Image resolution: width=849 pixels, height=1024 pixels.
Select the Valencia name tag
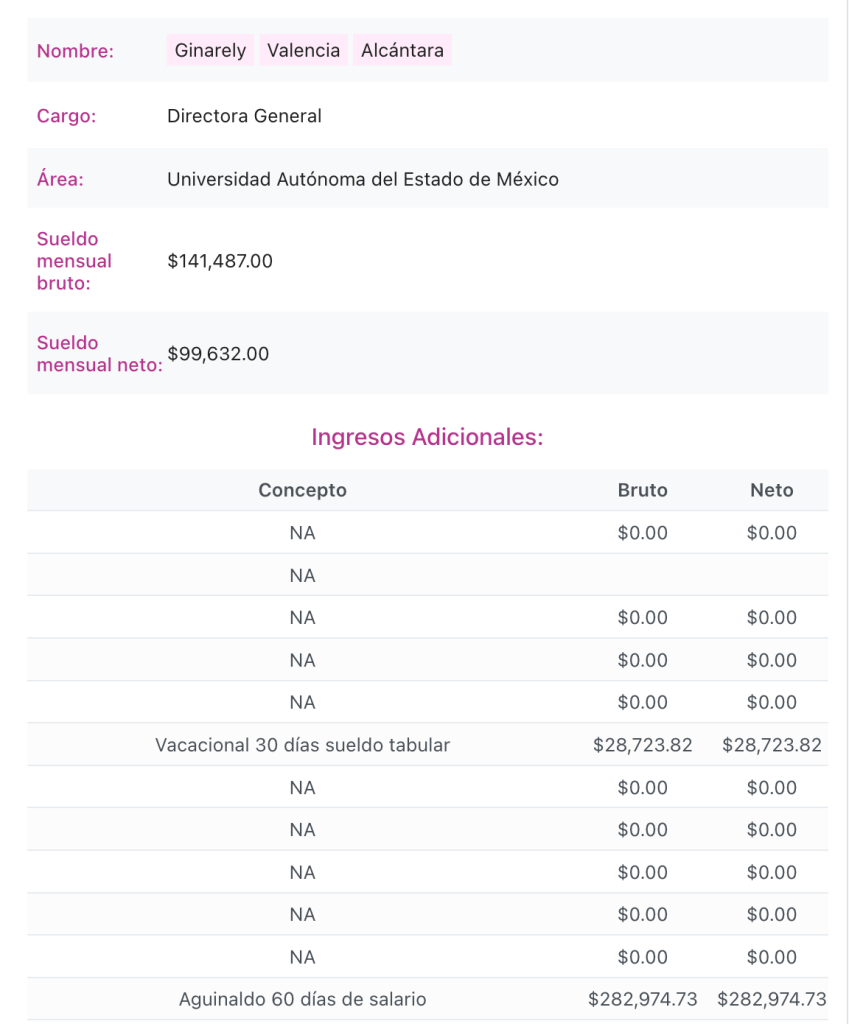coord(303,50)
